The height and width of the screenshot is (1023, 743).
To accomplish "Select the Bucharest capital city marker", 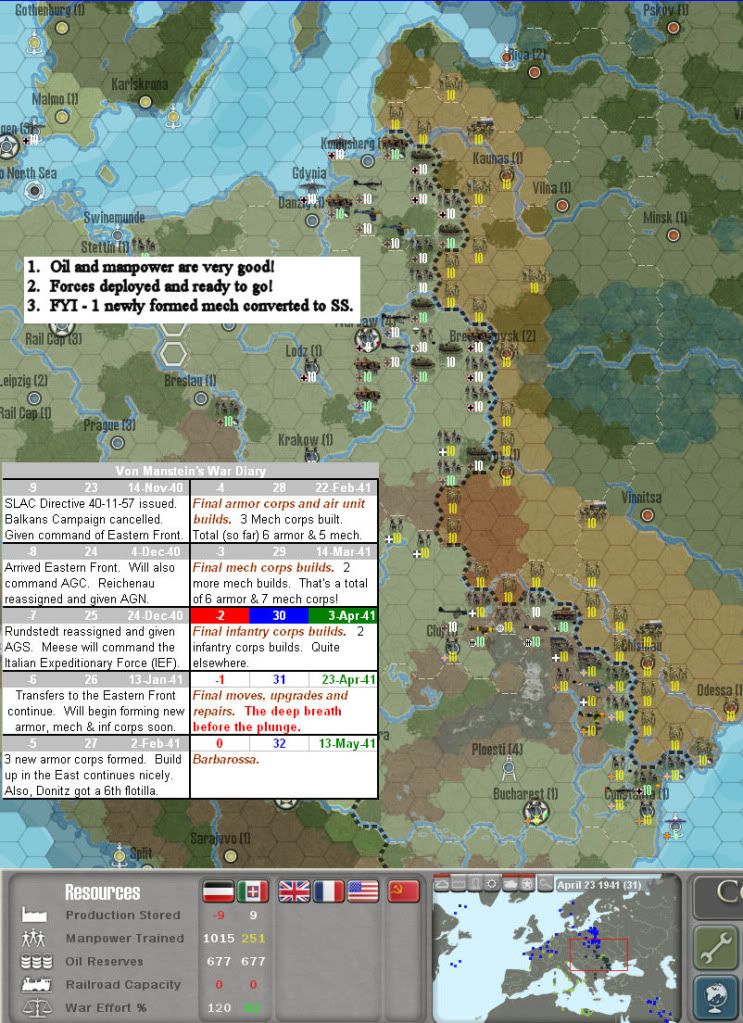I will point(536,812).
